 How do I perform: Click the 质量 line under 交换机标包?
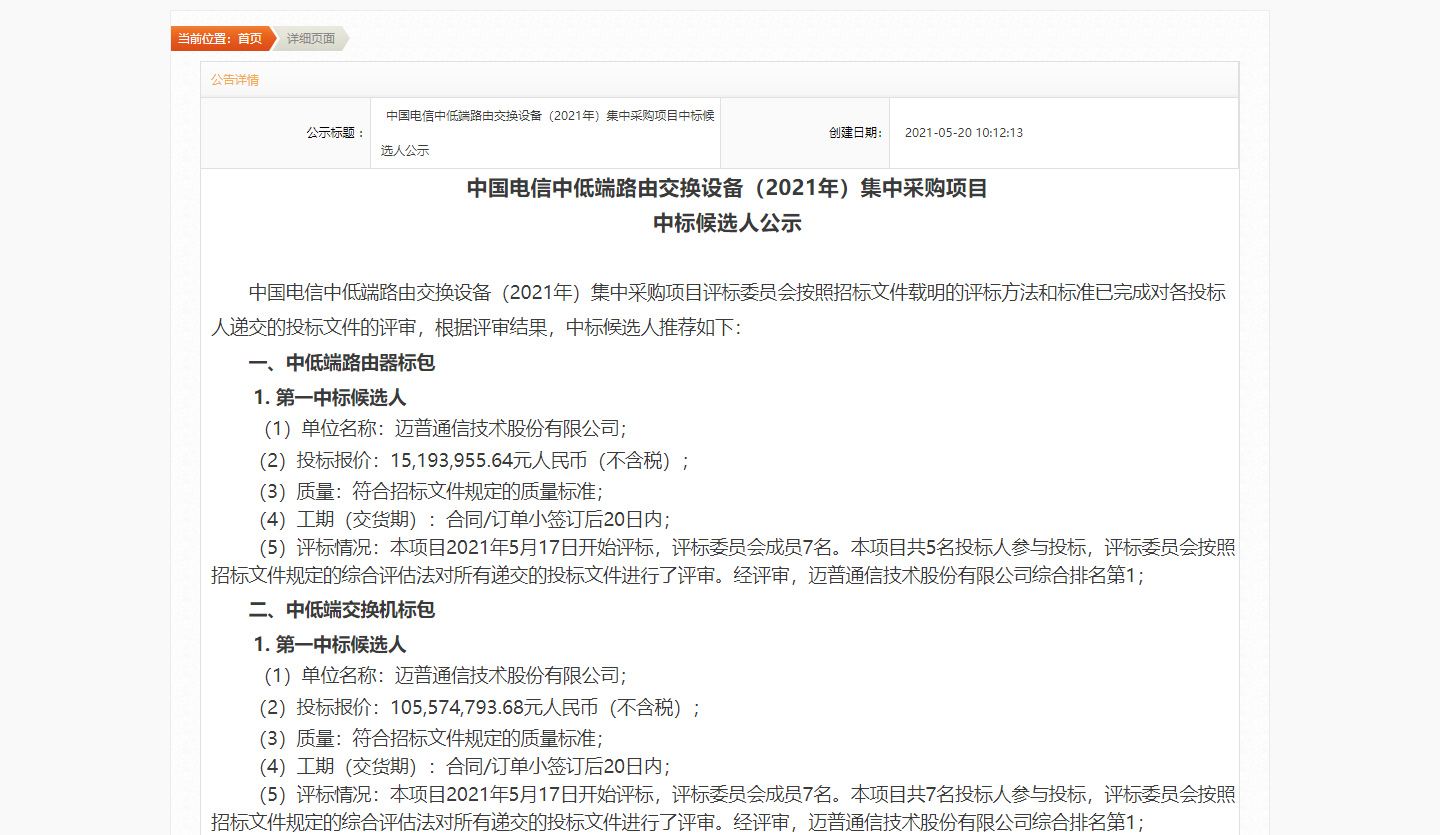(x=430, y=738)
